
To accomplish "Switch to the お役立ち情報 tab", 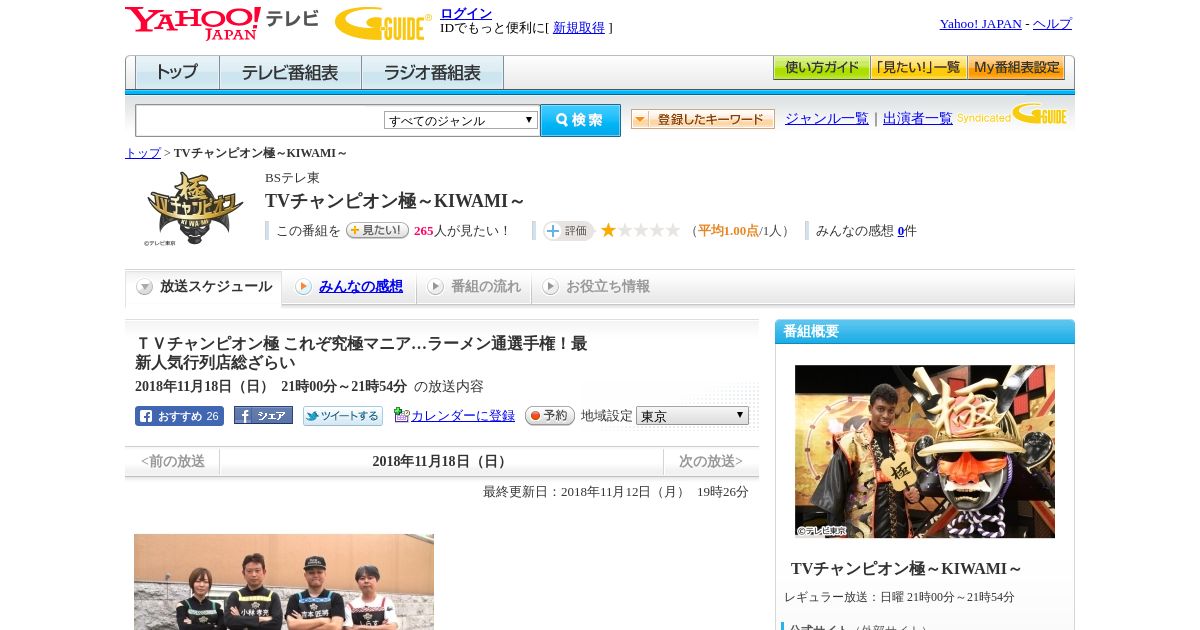I will 596,287.
